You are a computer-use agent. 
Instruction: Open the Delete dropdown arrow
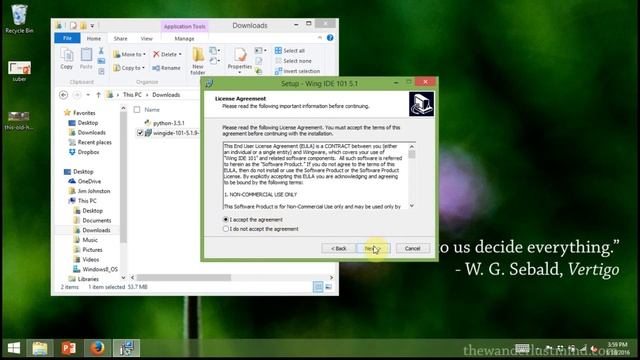coord(180,54)
